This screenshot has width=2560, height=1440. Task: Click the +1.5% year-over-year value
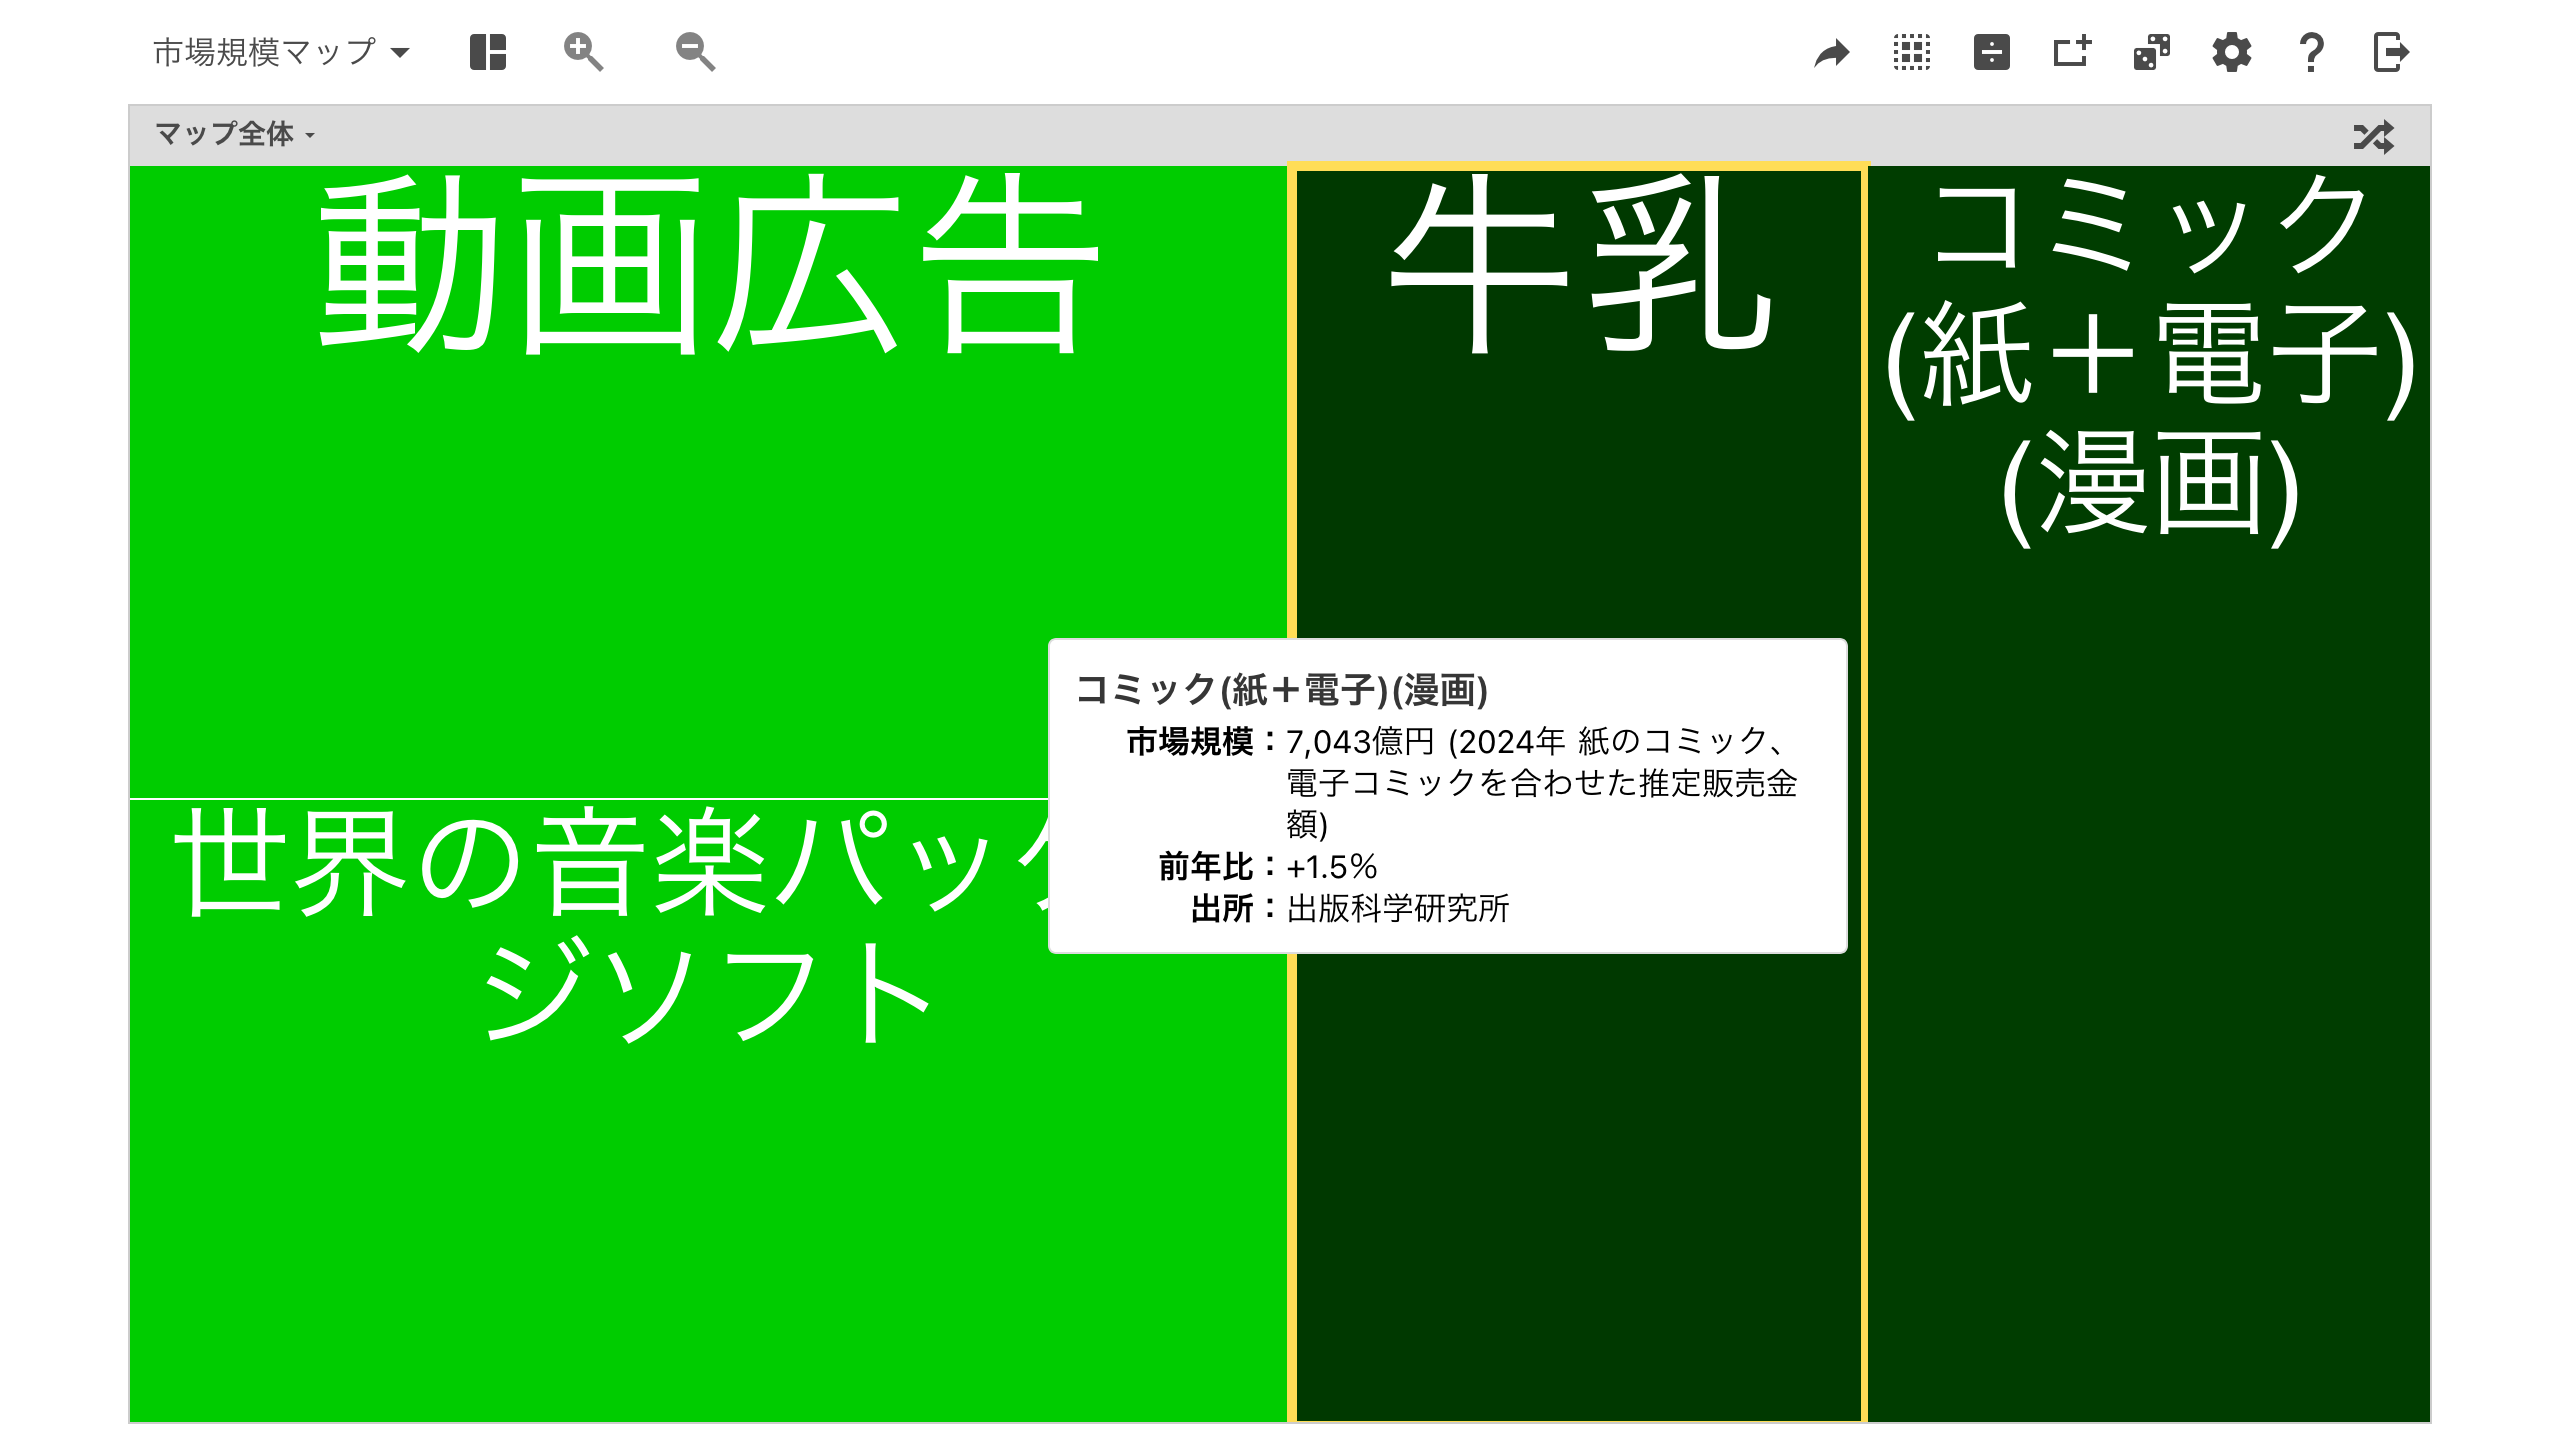click(x=1332, y=866)
